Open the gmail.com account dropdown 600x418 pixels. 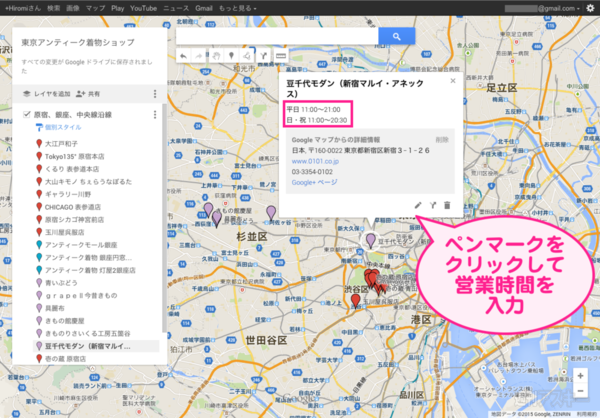[x=542, y=8]
